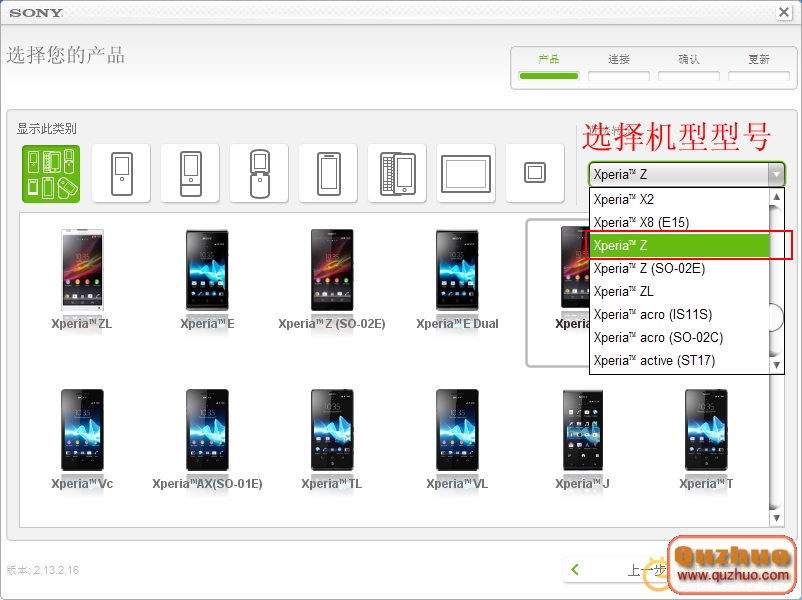This screenshot has height=600, width=802.
Task: Choose the QWERTY keyboard phone category icon
Action: coord(397,173)
